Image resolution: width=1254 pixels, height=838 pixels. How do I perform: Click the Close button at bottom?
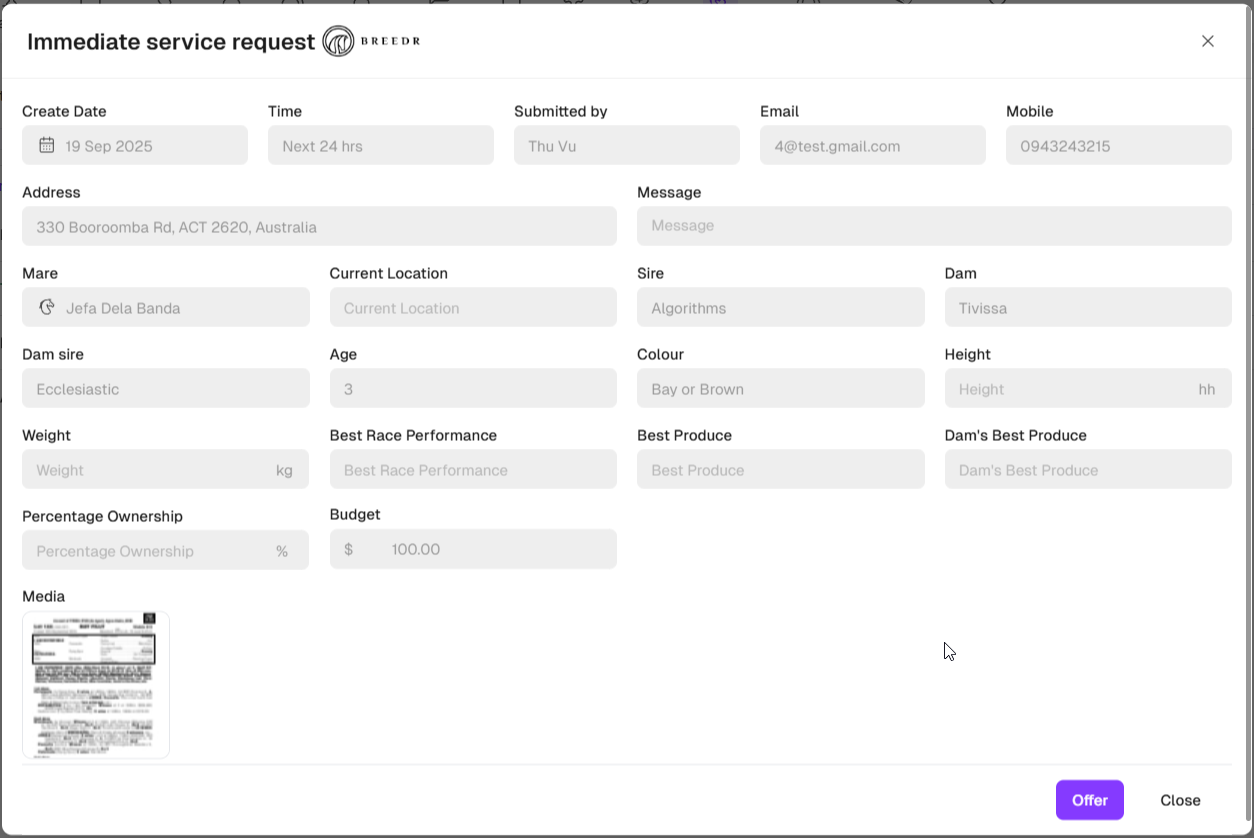coord(1180,800)
